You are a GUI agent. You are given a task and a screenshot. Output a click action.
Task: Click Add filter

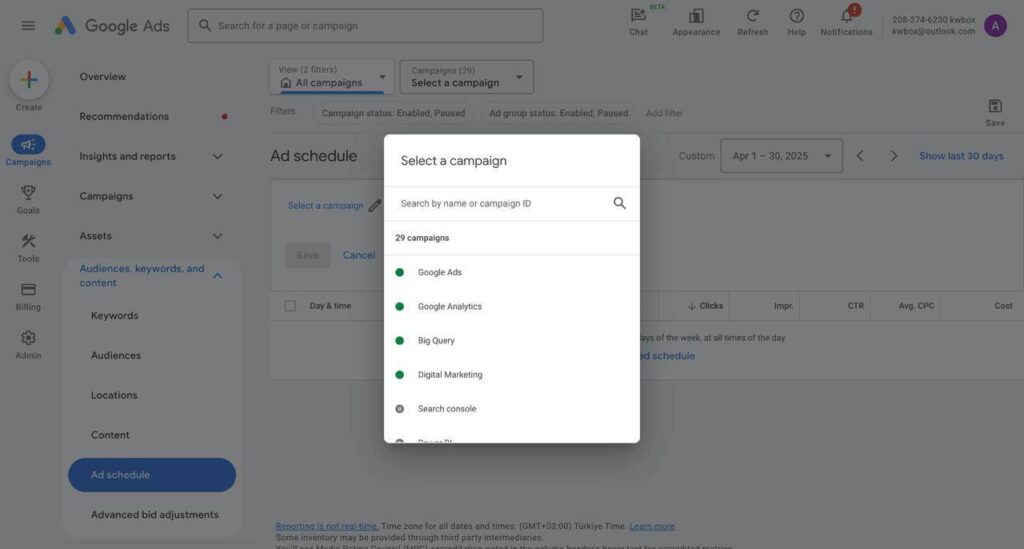664,113
